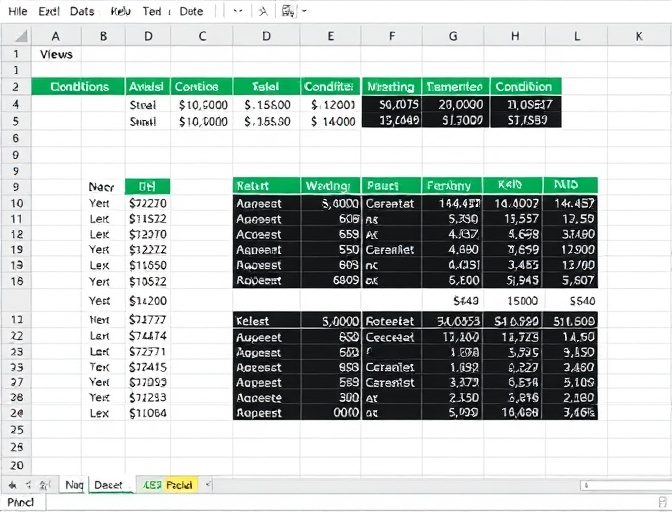Select row header 10
The height and width of the screenshot is (512, 672).
click(x=16, y=203)
